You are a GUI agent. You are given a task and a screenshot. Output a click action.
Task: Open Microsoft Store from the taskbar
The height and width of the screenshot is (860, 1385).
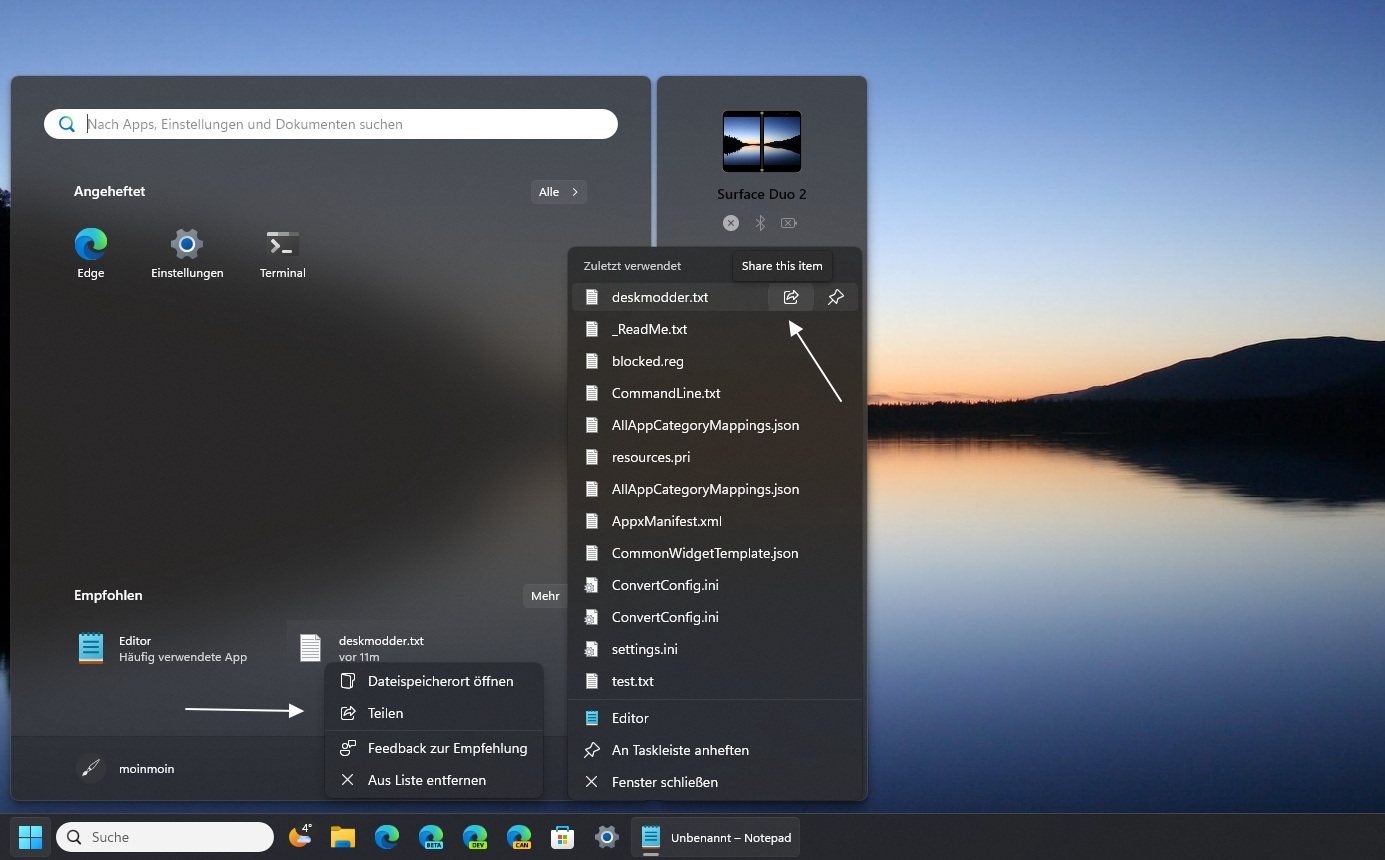click(x=563, y=837)
